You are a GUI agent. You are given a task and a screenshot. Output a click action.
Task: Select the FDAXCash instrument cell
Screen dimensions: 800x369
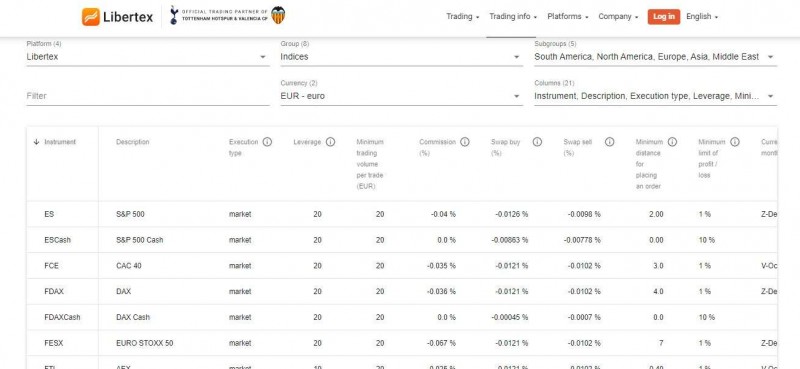pyautogui.click(x=62, y=317)
